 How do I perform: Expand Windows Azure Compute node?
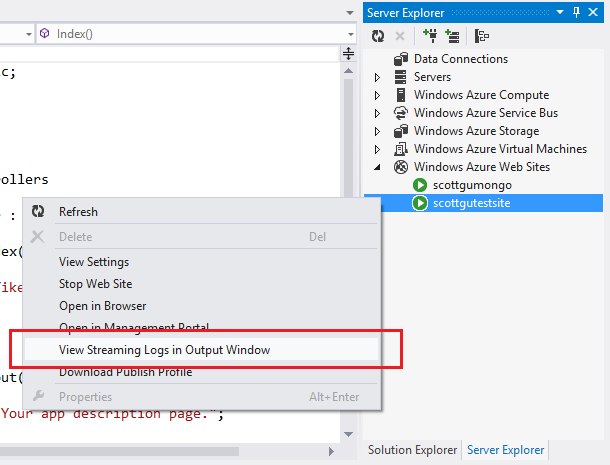[377, 95]
